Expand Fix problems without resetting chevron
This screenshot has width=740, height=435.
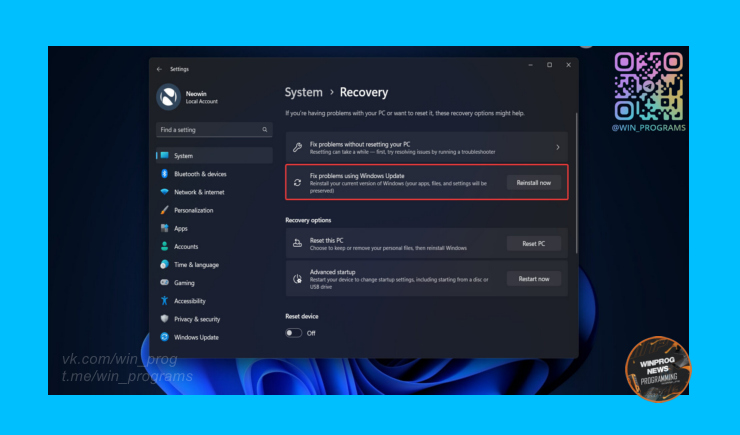coord(557,147)
